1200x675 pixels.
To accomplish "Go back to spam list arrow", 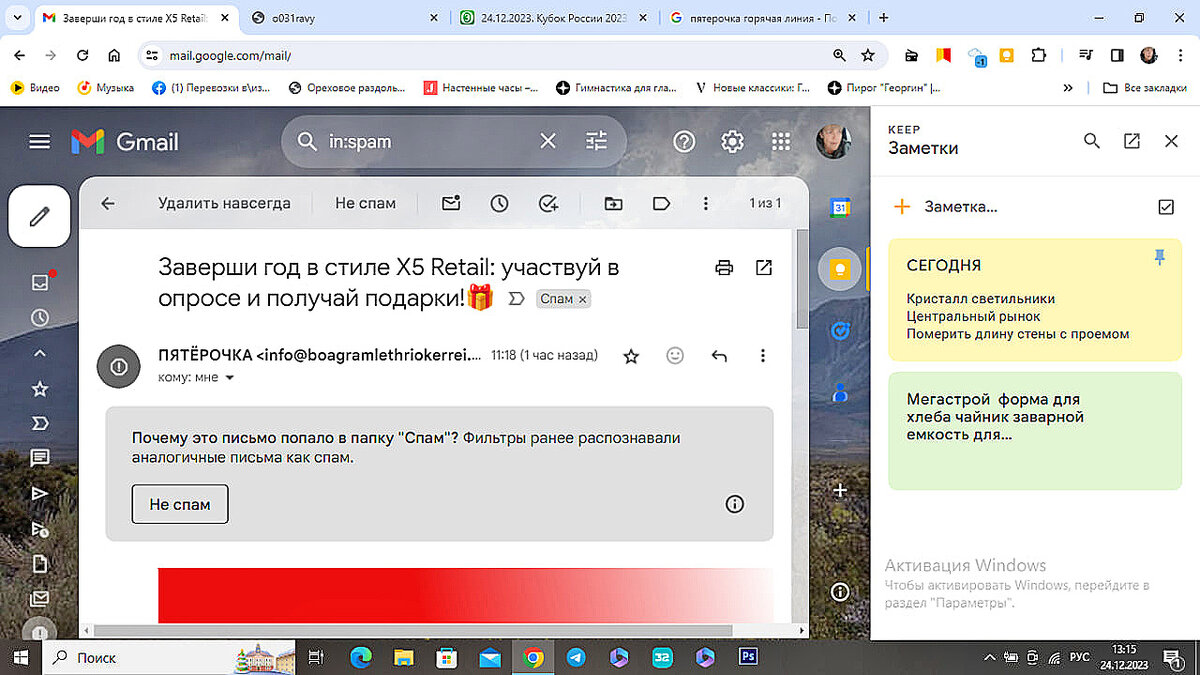I will [108, 203].
